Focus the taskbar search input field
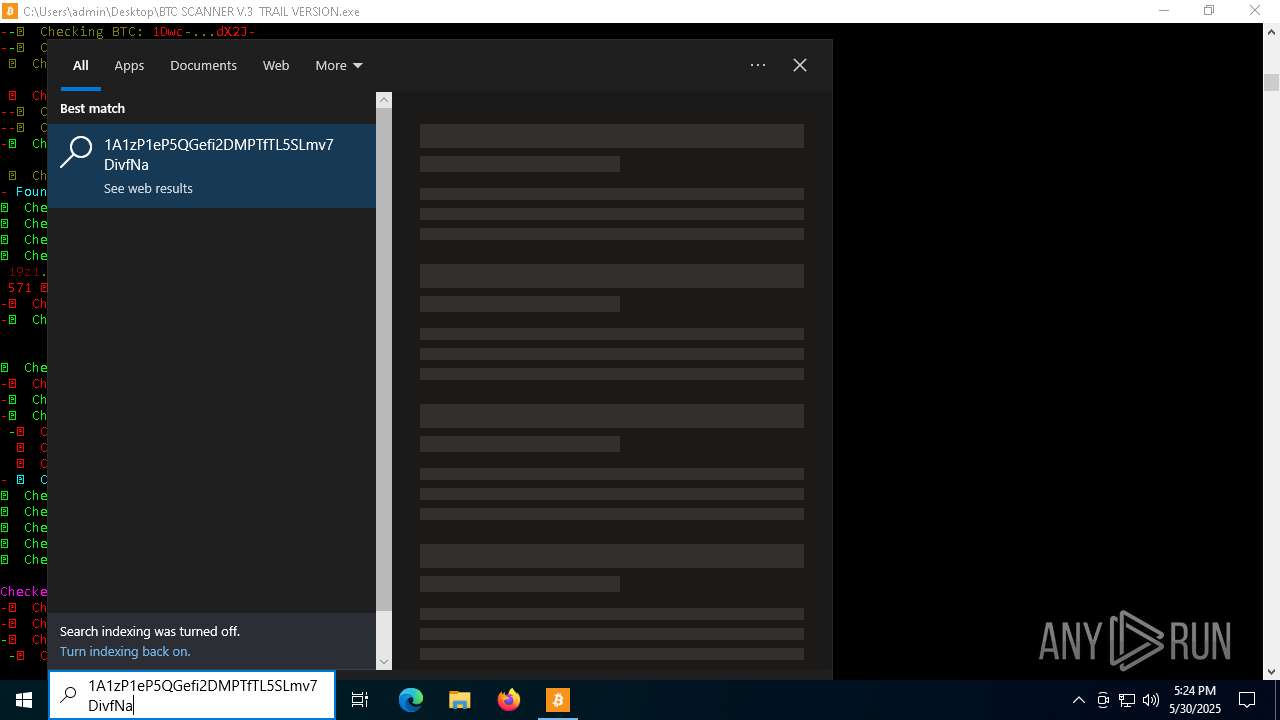Viewport: 1280px width, 720px height. coord(192,696)
